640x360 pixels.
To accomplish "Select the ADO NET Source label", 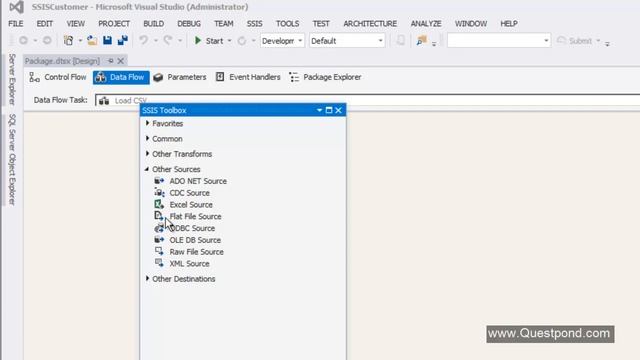I will (x=198, y=181).
